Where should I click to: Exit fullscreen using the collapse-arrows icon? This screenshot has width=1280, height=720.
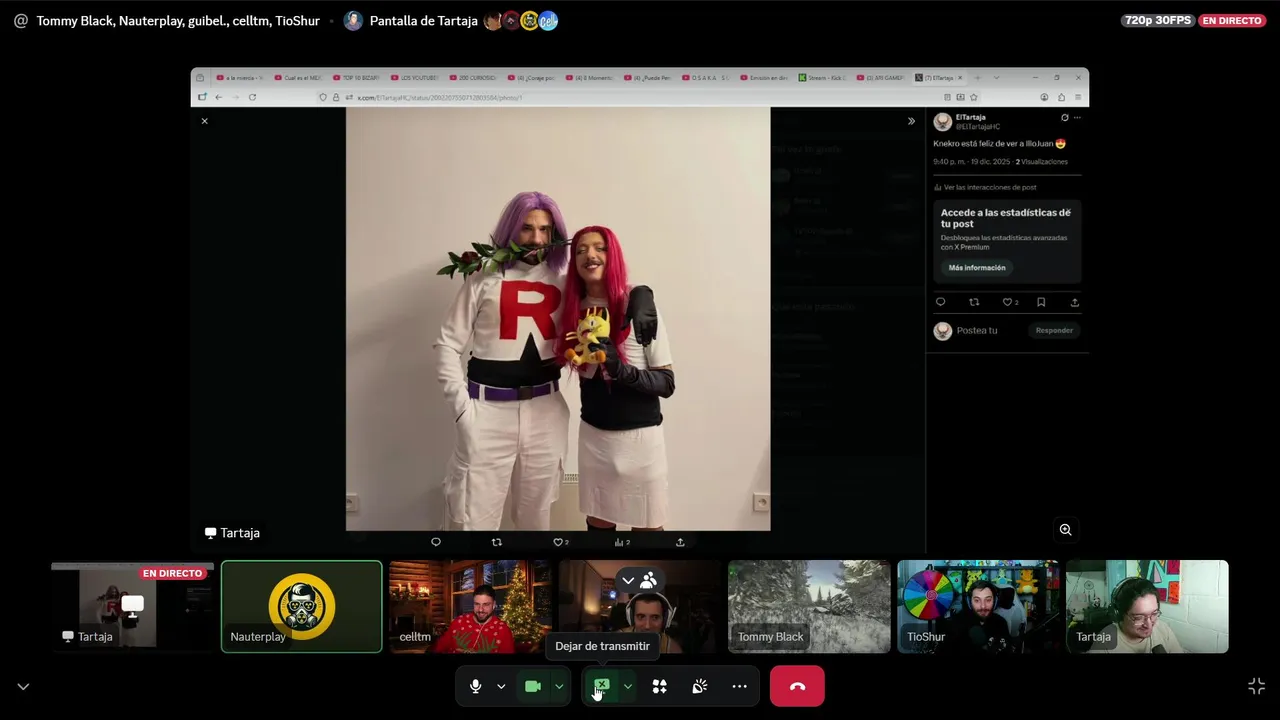(1257, 686)
